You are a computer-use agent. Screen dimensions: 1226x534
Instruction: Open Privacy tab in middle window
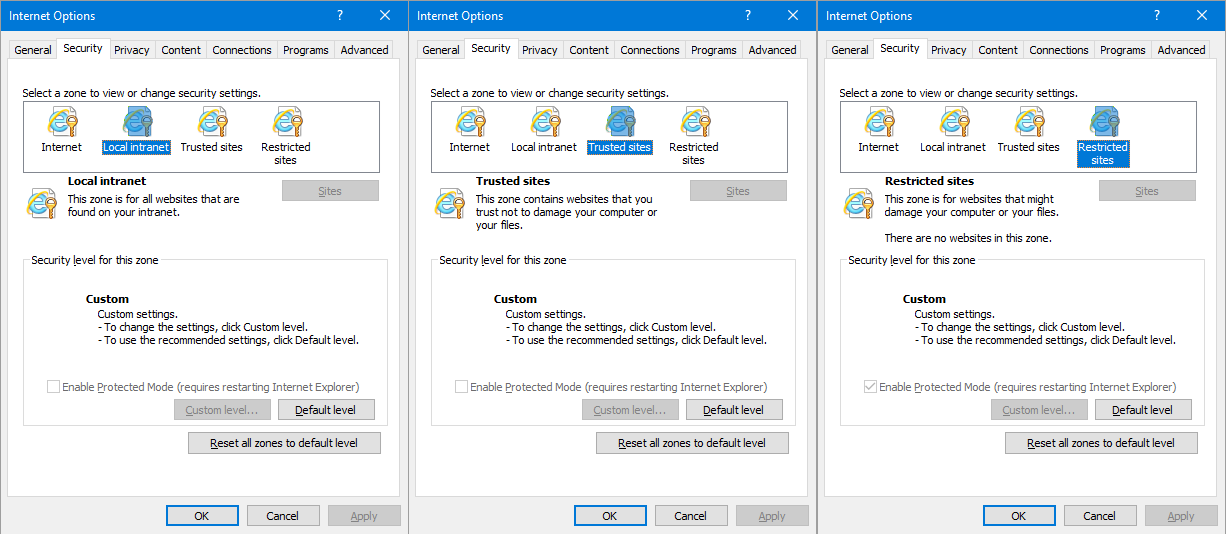[540, 50]
